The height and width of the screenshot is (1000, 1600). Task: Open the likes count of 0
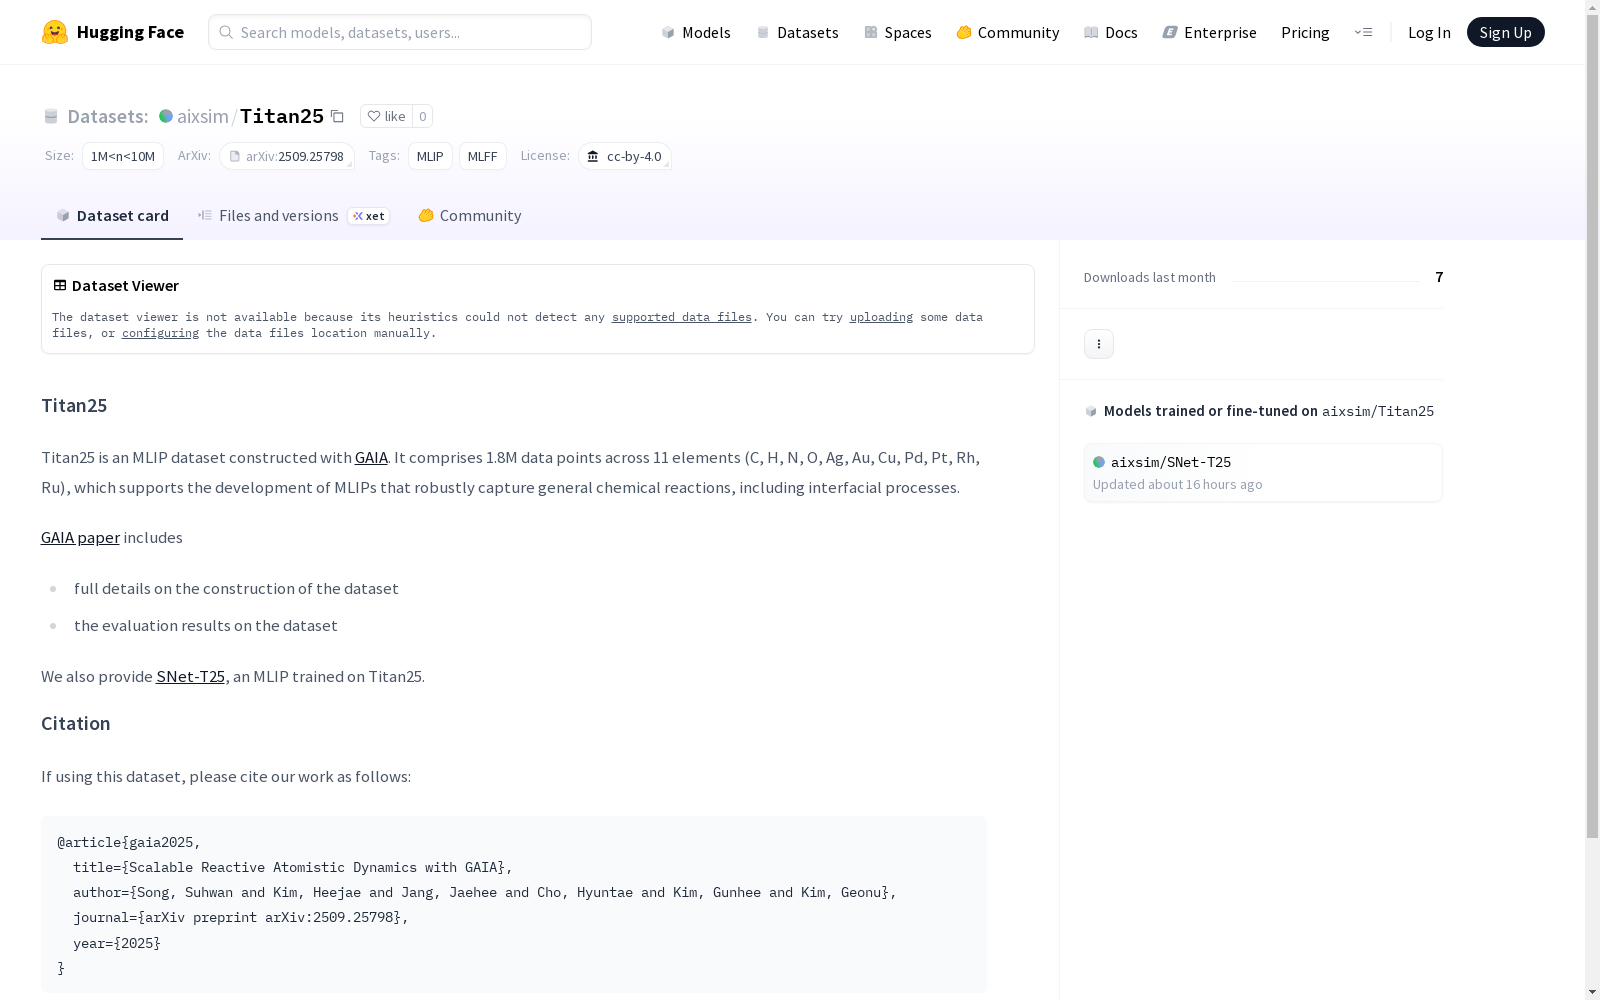(x=423, y=116)
